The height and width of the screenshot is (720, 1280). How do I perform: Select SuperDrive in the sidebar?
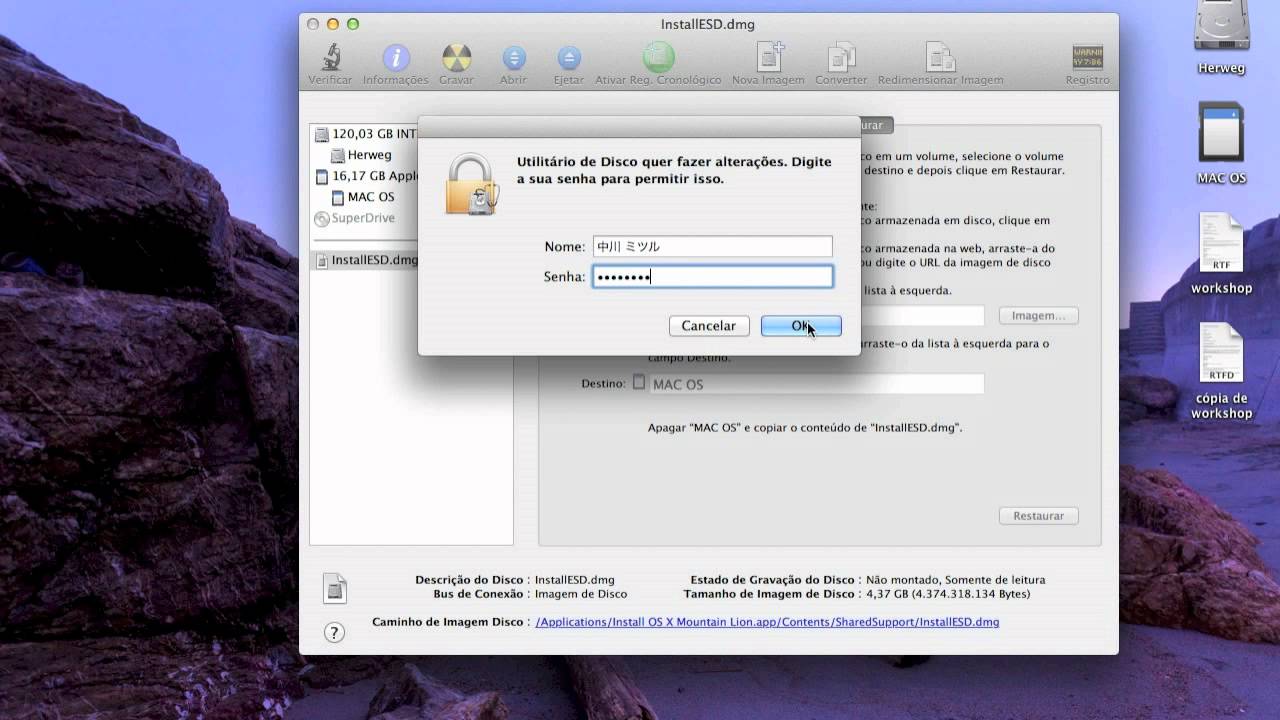[355, 218]
